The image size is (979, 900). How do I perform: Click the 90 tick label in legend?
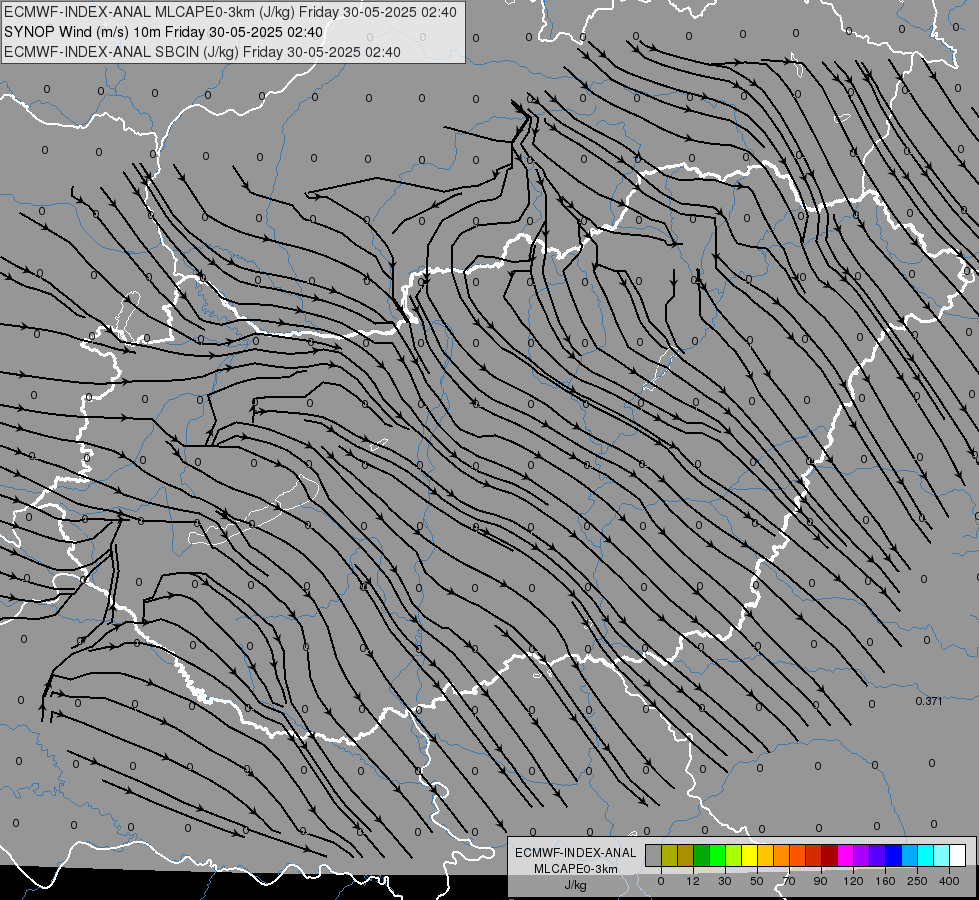pyautogui.click(x=820, y=881)
